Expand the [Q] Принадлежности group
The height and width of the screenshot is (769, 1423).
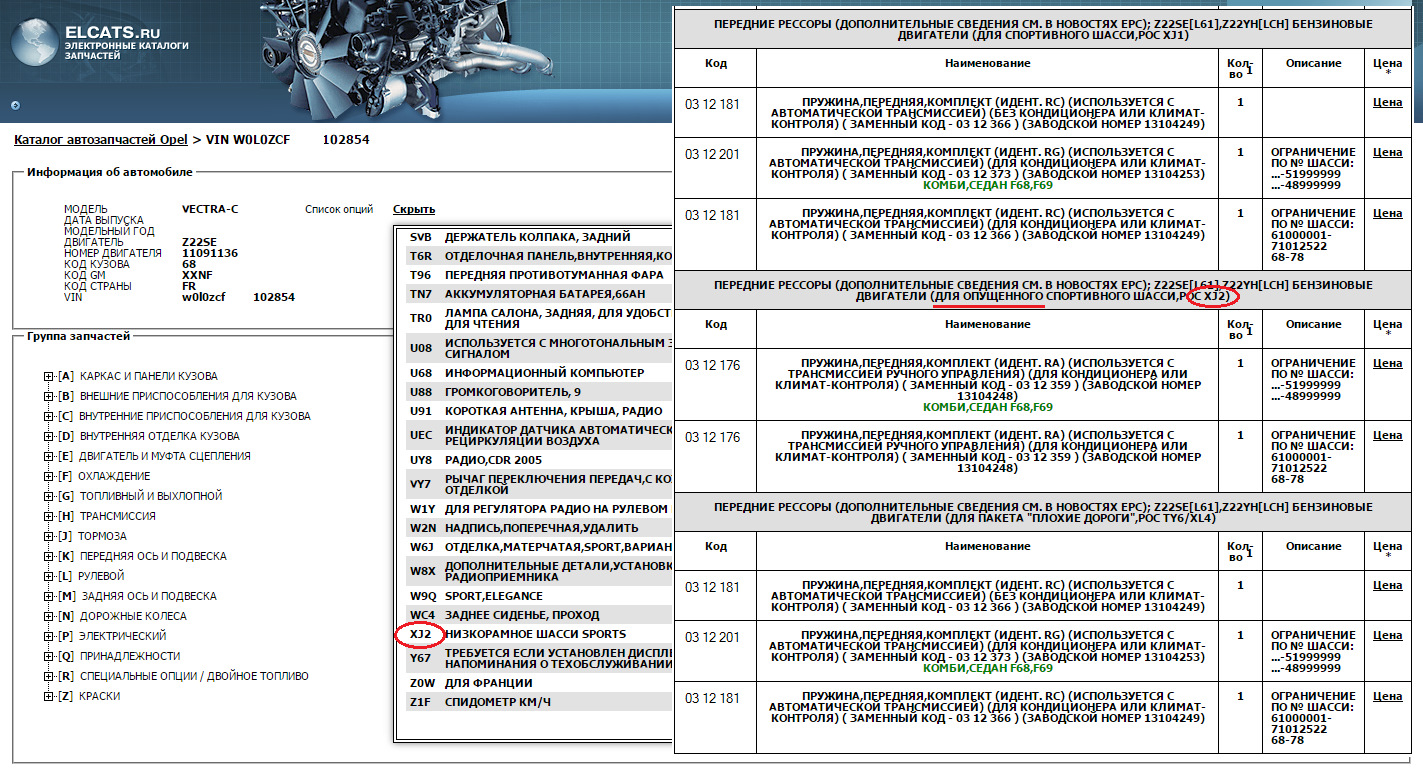48,656
